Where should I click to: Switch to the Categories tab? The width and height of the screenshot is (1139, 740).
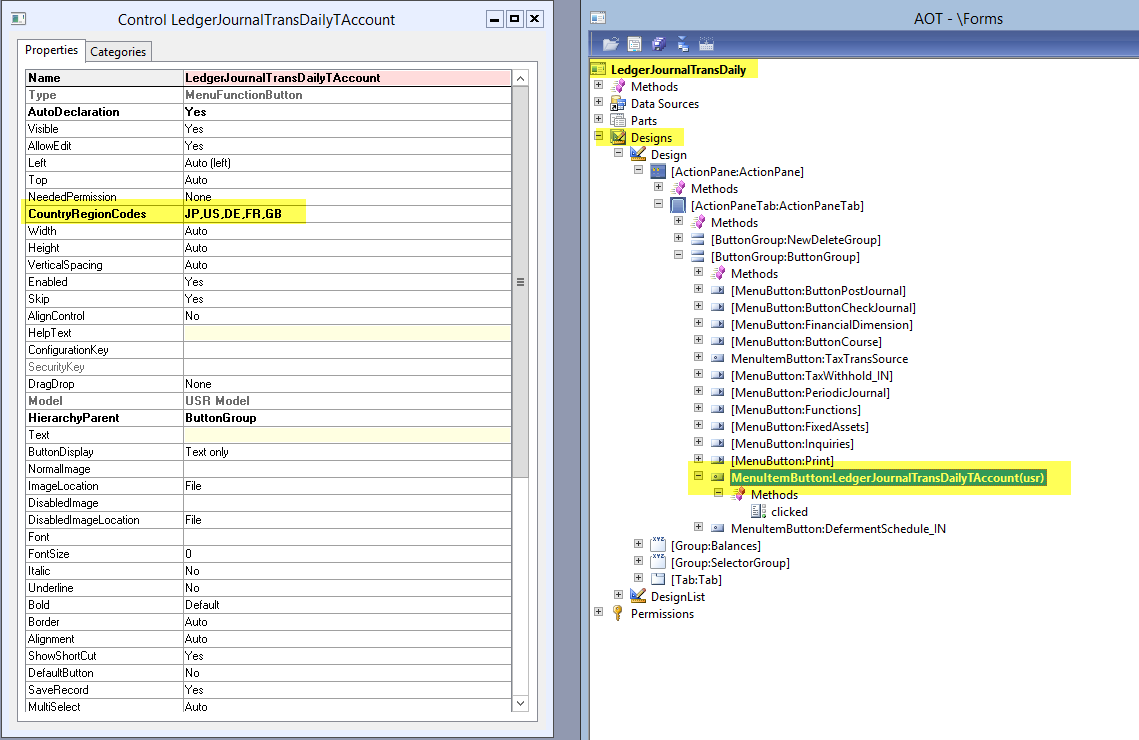point(118,52)
